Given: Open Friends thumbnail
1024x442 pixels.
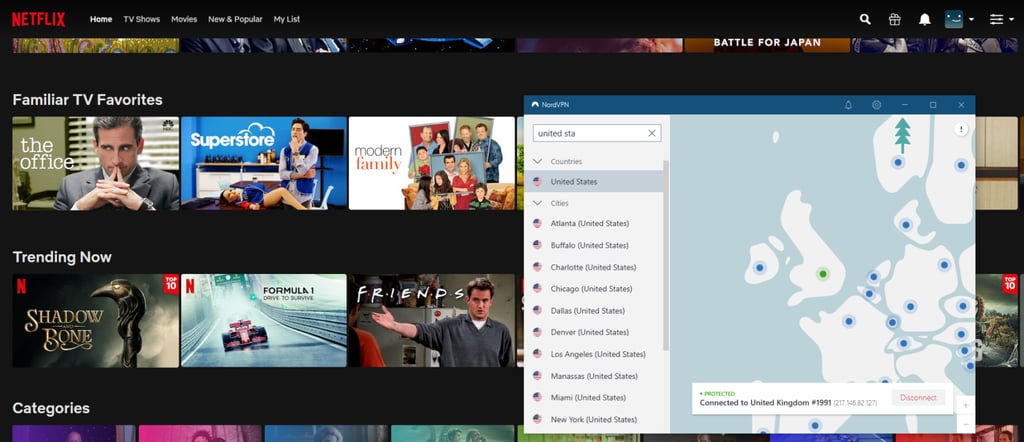Looking at the screenshot, I should click(x=432, y=321).
